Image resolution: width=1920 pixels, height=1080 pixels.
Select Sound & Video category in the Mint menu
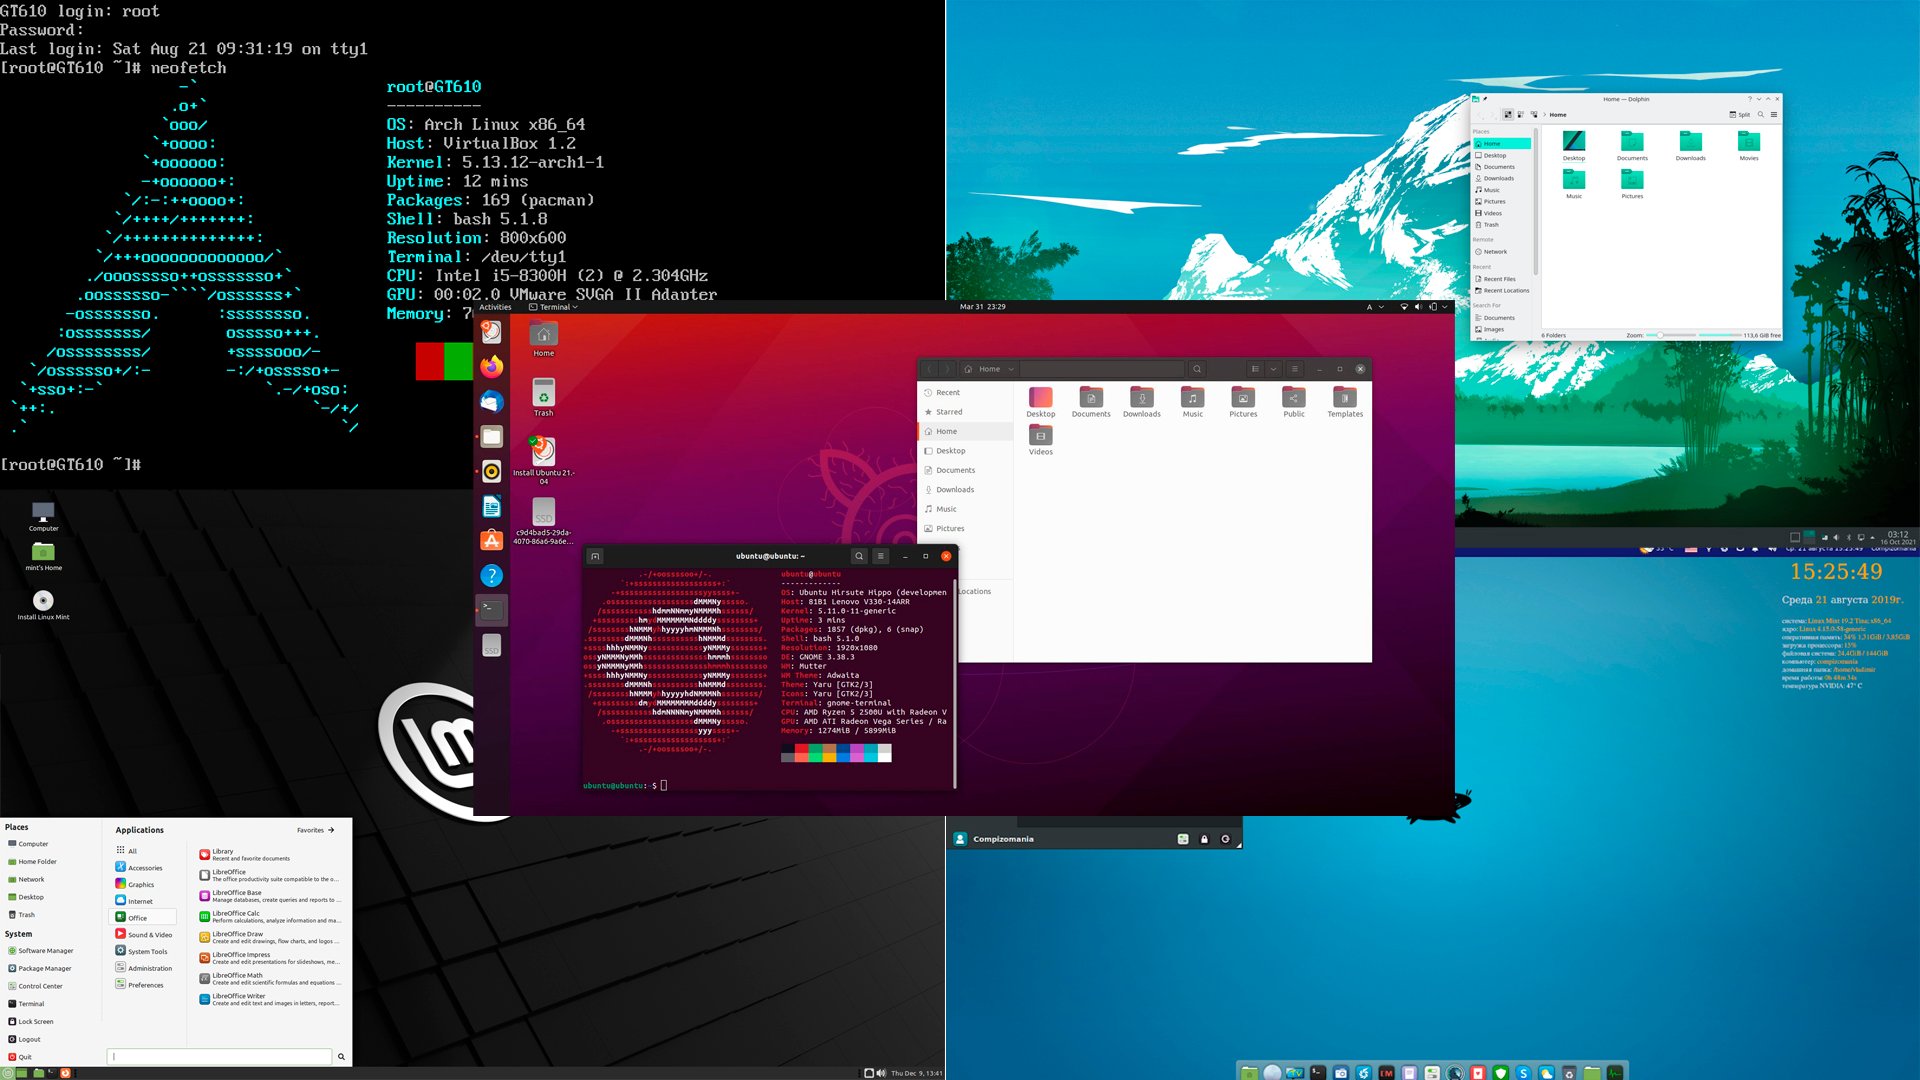[x=143, y=934]
